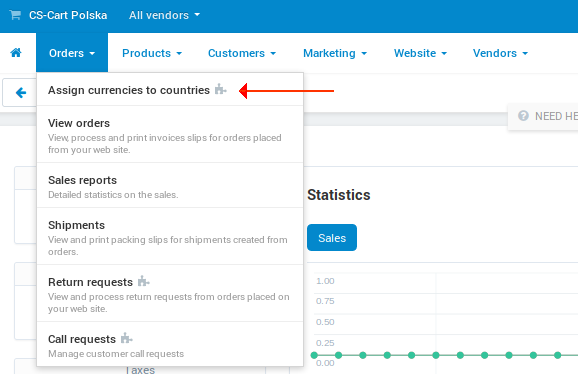Click the 0.50 axis label on the chart
This screenshot has width=578, height=374.
325,322
